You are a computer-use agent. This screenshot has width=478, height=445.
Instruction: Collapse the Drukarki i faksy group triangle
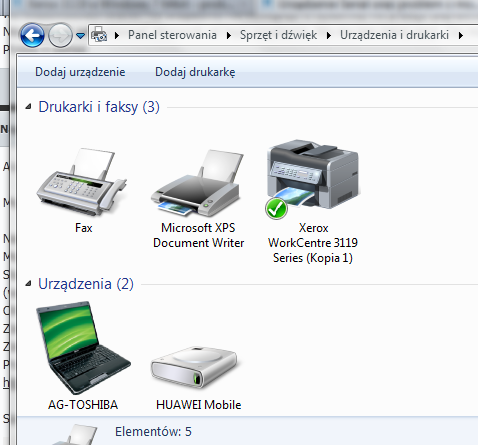[x=29, y=107]
